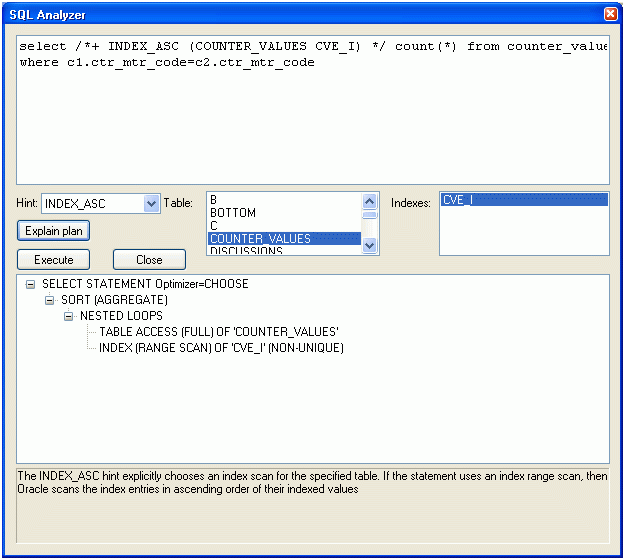
Task: Select the SORT (AGGREGATE) tree row
Action: pyautogui.click(x=114, y=300)
